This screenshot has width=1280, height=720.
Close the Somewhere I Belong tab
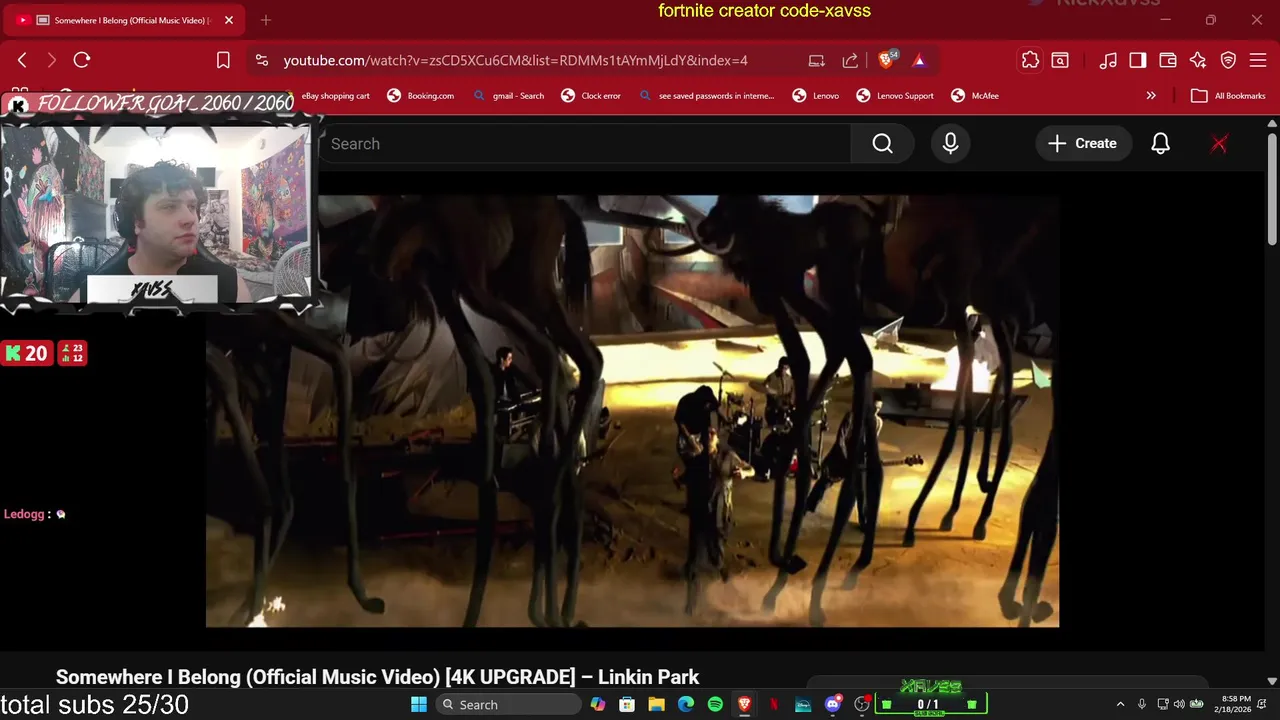[228, 20]
